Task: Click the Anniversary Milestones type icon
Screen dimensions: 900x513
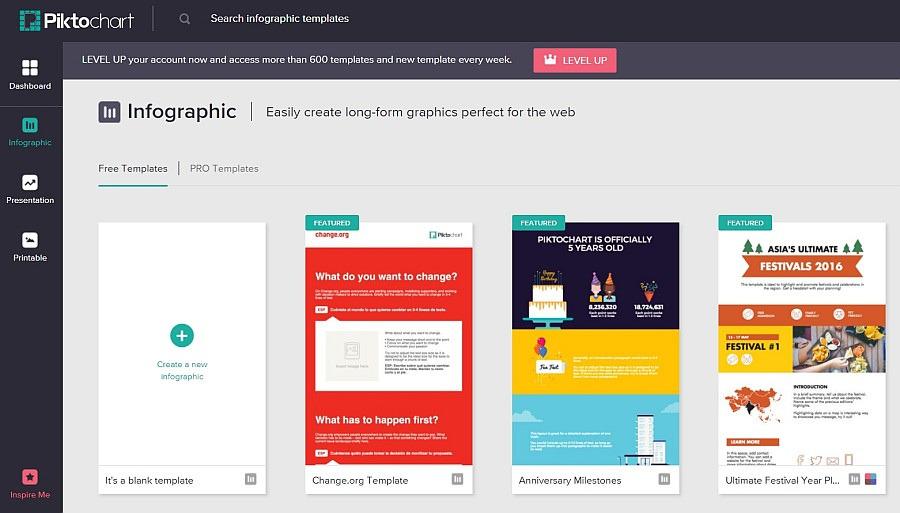Action: [x=664, y=479]
